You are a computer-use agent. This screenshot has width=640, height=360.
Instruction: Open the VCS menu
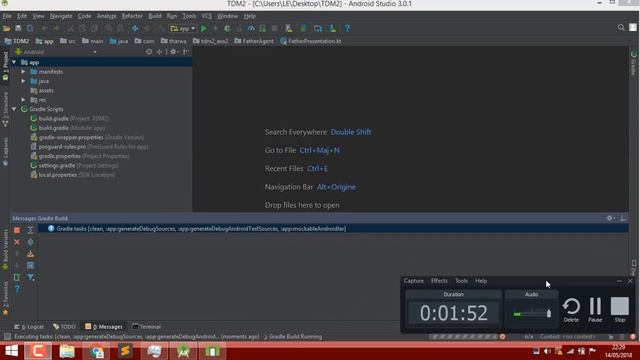207,16
